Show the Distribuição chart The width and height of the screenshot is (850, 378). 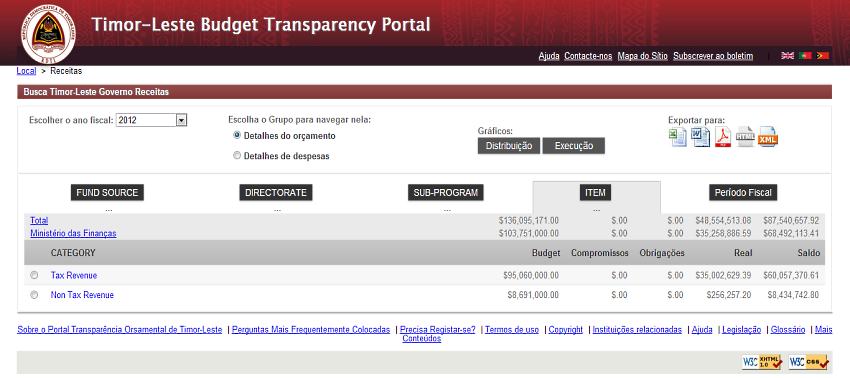(508, 146)
